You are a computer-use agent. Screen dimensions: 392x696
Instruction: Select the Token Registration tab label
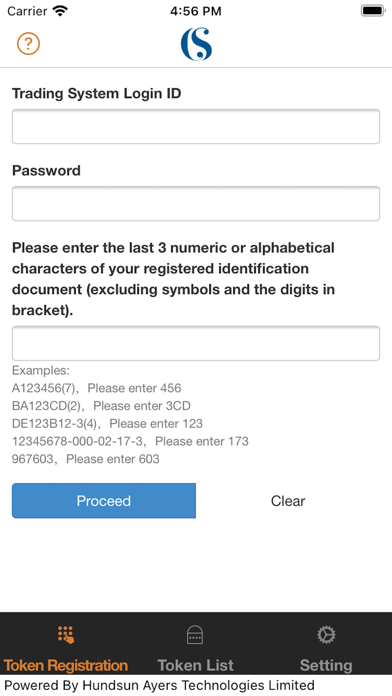pyautogui.click(x=66, y=665)
